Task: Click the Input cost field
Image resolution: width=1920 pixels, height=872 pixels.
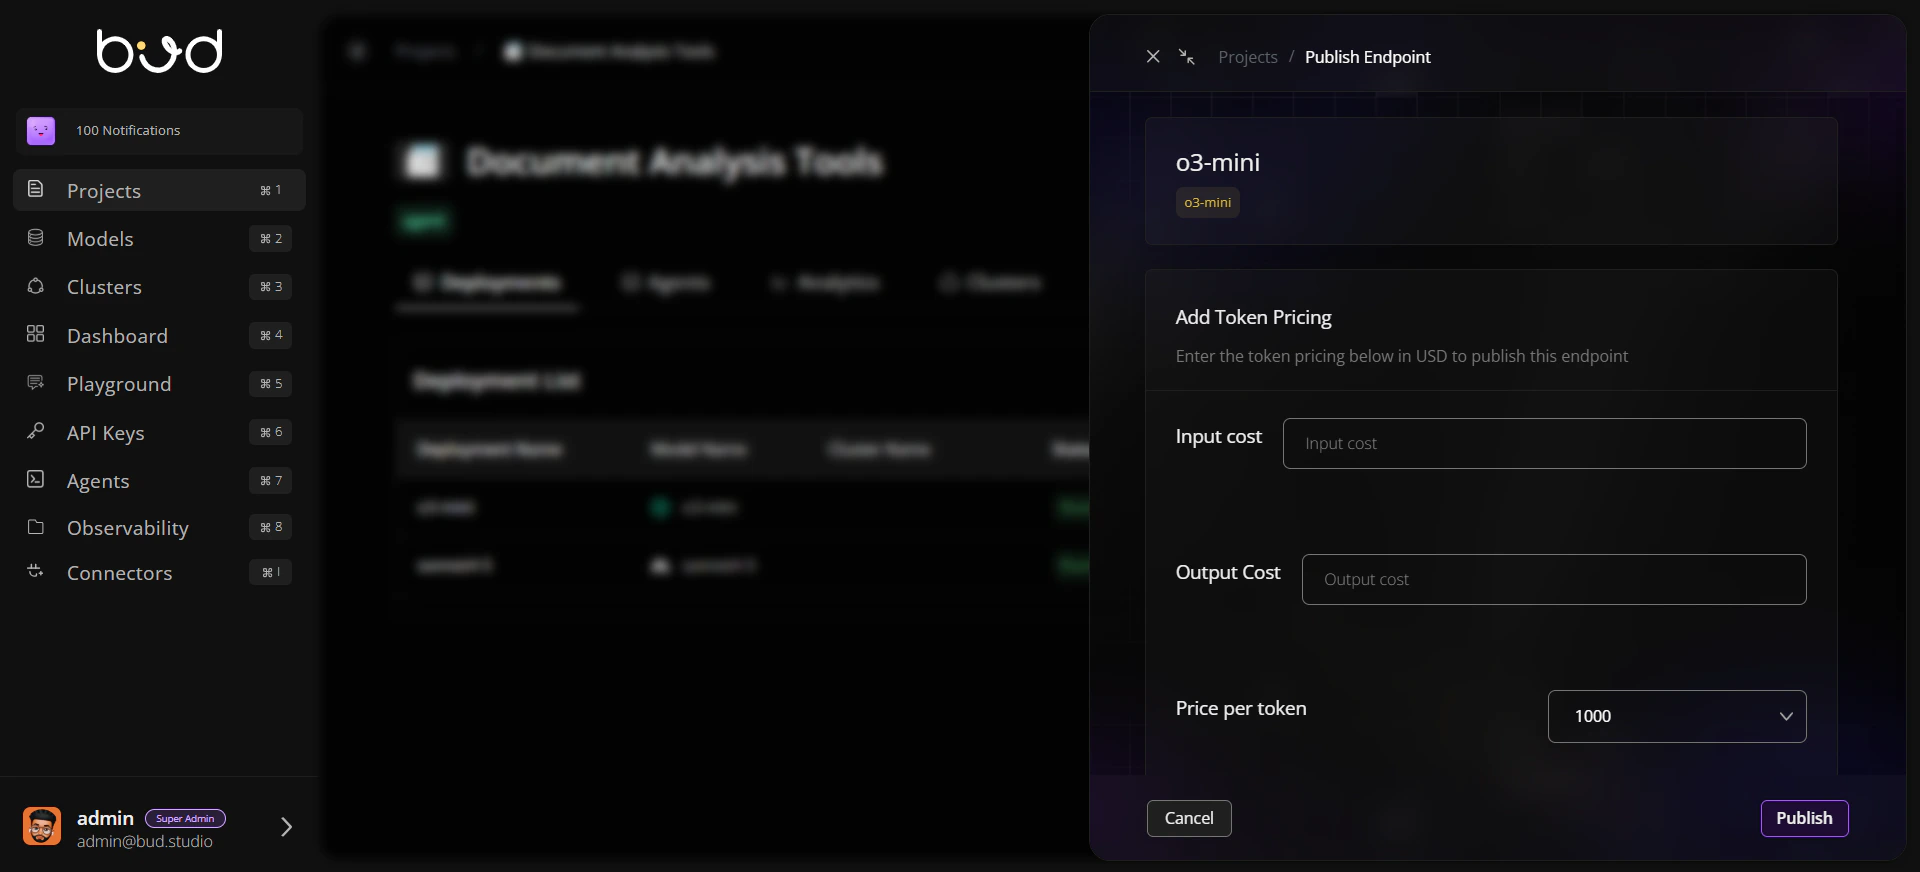Action: (1544, 443)
